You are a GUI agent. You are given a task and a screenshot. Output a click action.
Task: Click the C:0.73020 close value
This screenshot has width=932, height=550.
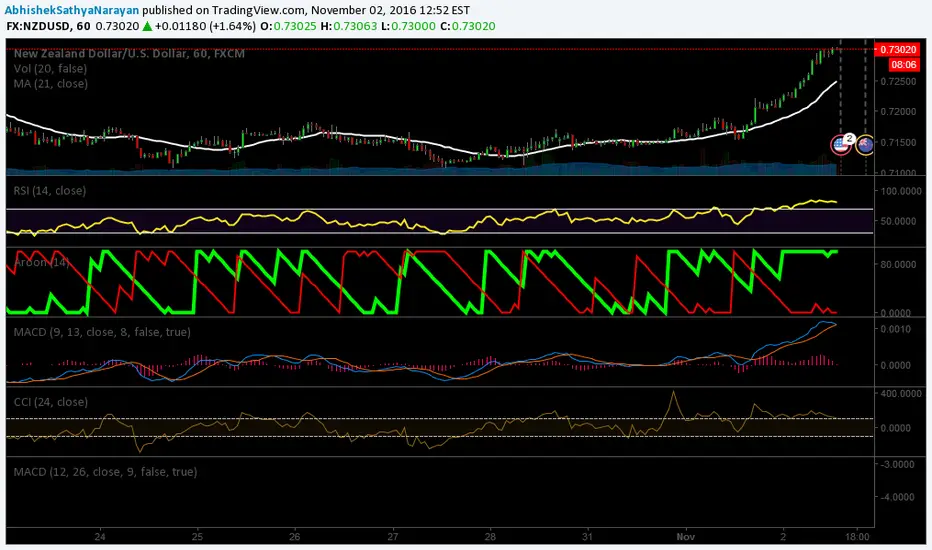pos(468,26)
